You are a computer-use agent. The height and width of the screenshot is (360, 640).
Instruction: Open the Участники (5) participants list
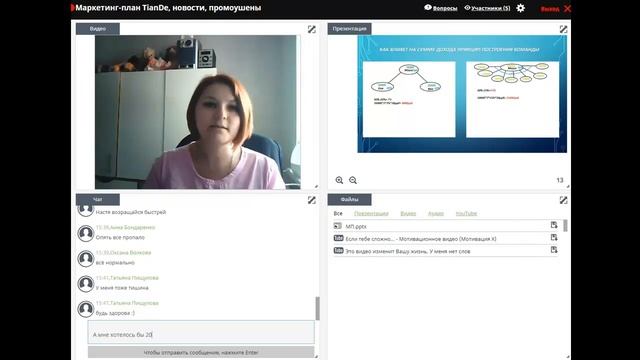(491, 8)
